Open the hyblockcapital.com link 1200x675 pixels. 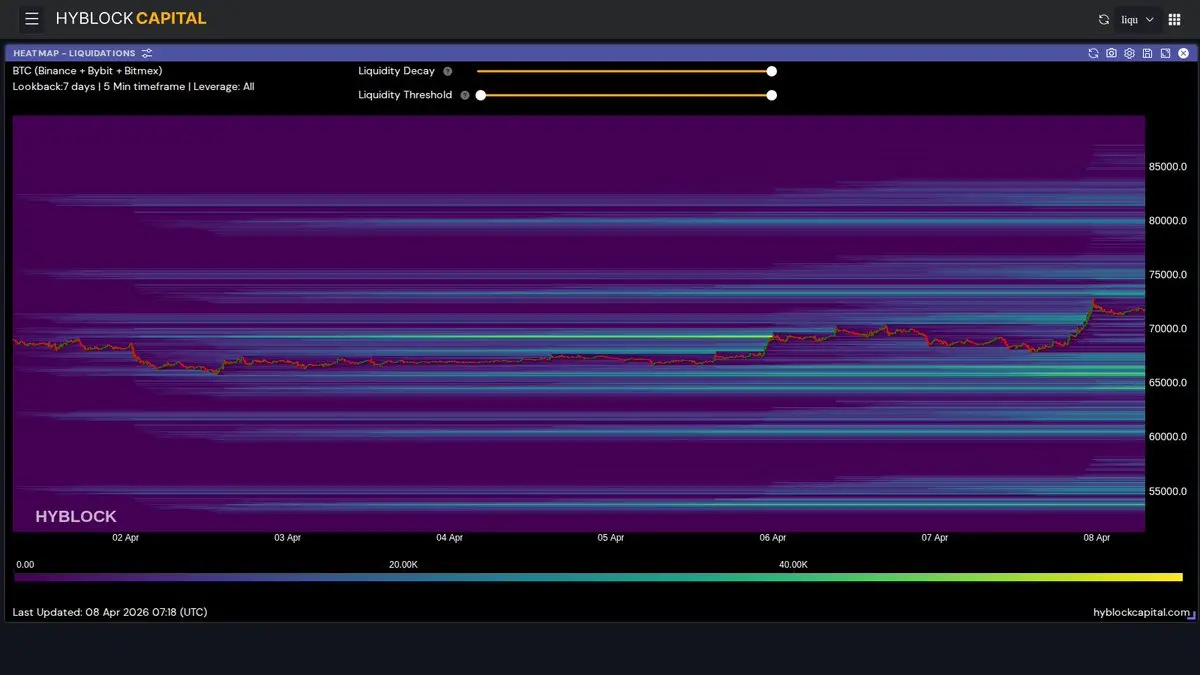click(x=1142, y=612)
